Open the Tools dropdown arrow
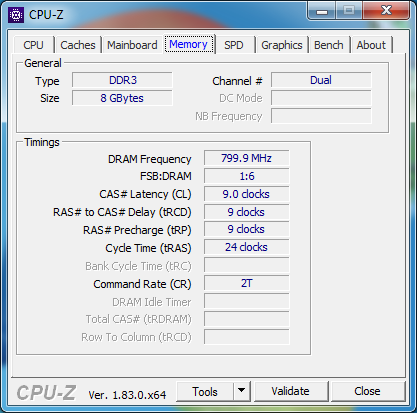The height and width of the screenshot is (413, 417). coord(242,391)
